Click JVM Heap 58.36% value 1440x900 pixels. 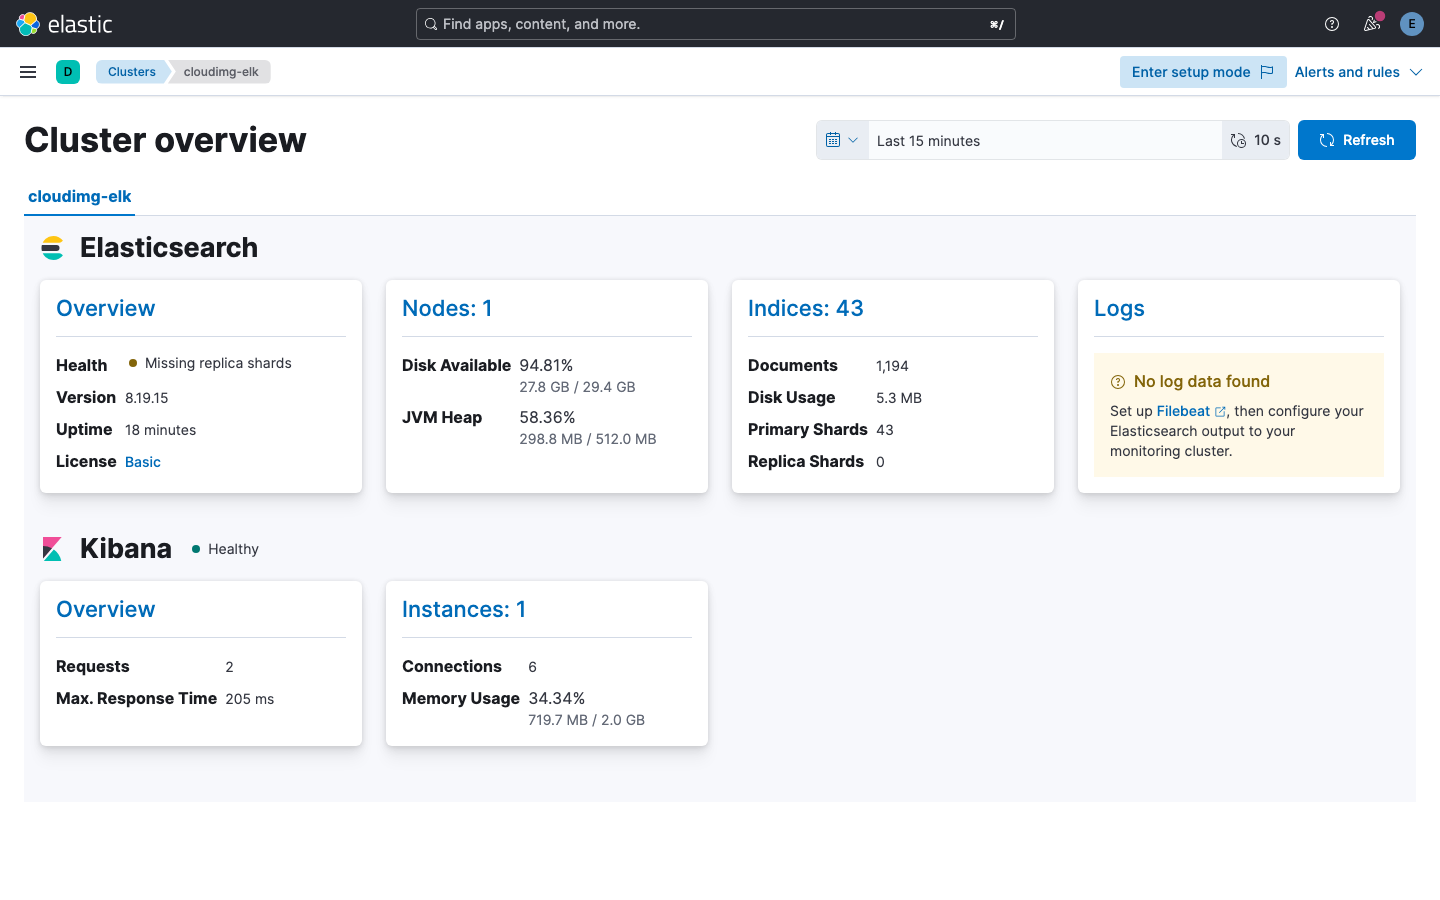547,417
